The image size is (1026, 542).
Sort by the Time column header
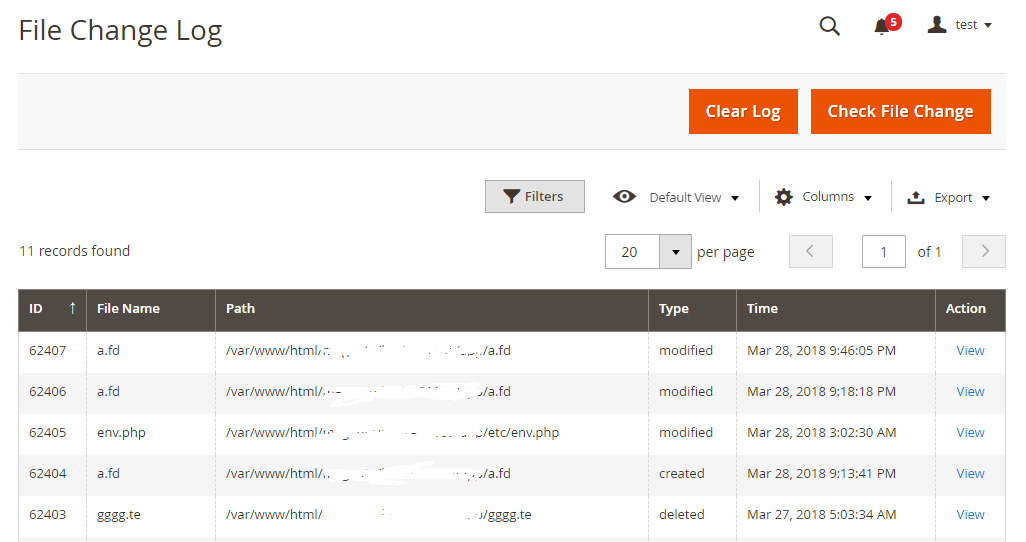coord(762,309)
